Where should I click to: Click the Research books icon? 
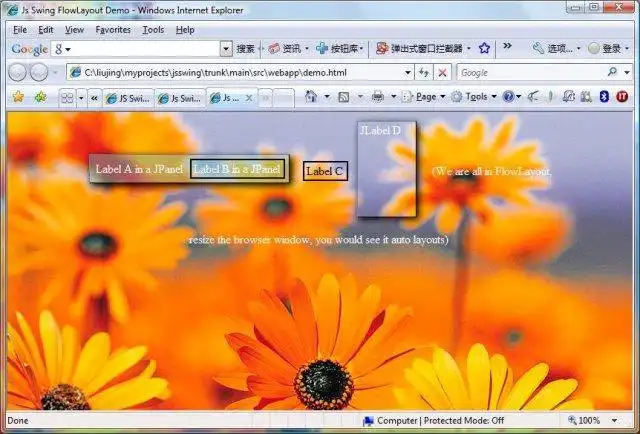[586, 97]
